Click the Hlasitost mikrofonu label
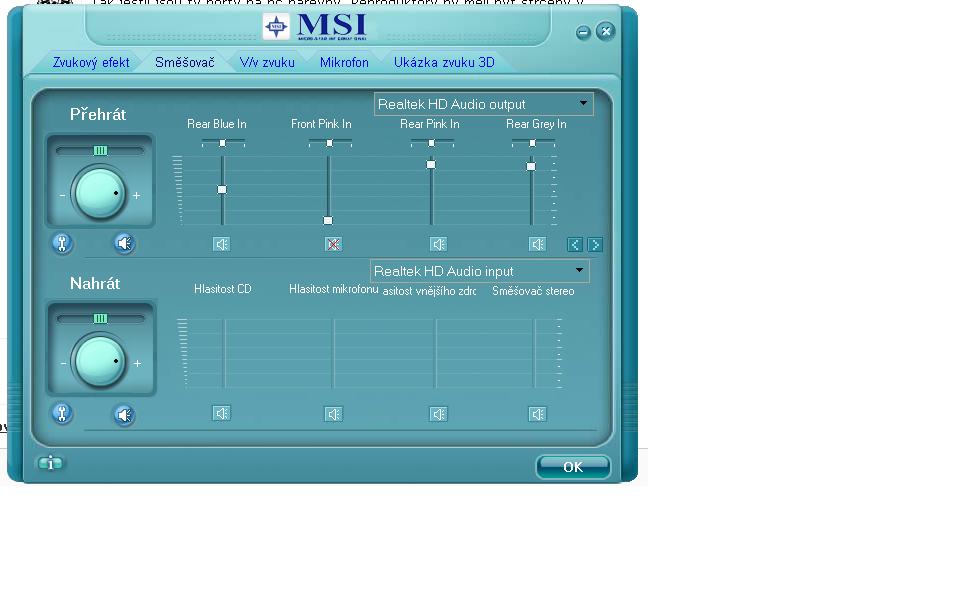 [x=334, y=289]
